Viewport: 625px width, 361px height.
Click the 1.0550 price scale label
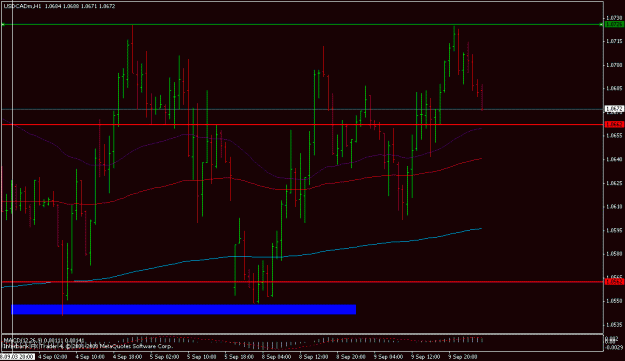coord(614,301)
